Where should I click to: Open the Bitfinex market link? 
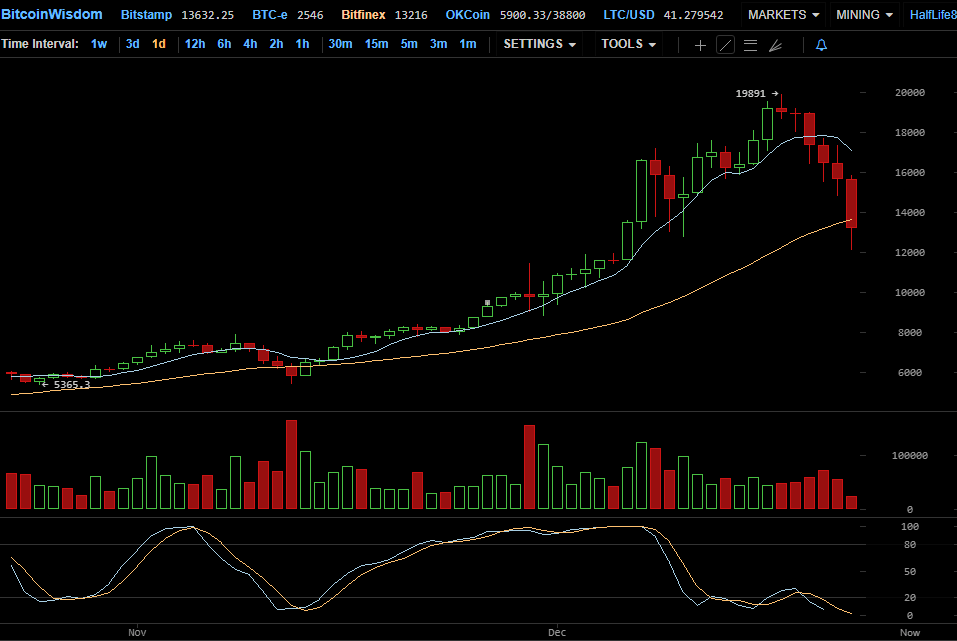pos(364,15)
